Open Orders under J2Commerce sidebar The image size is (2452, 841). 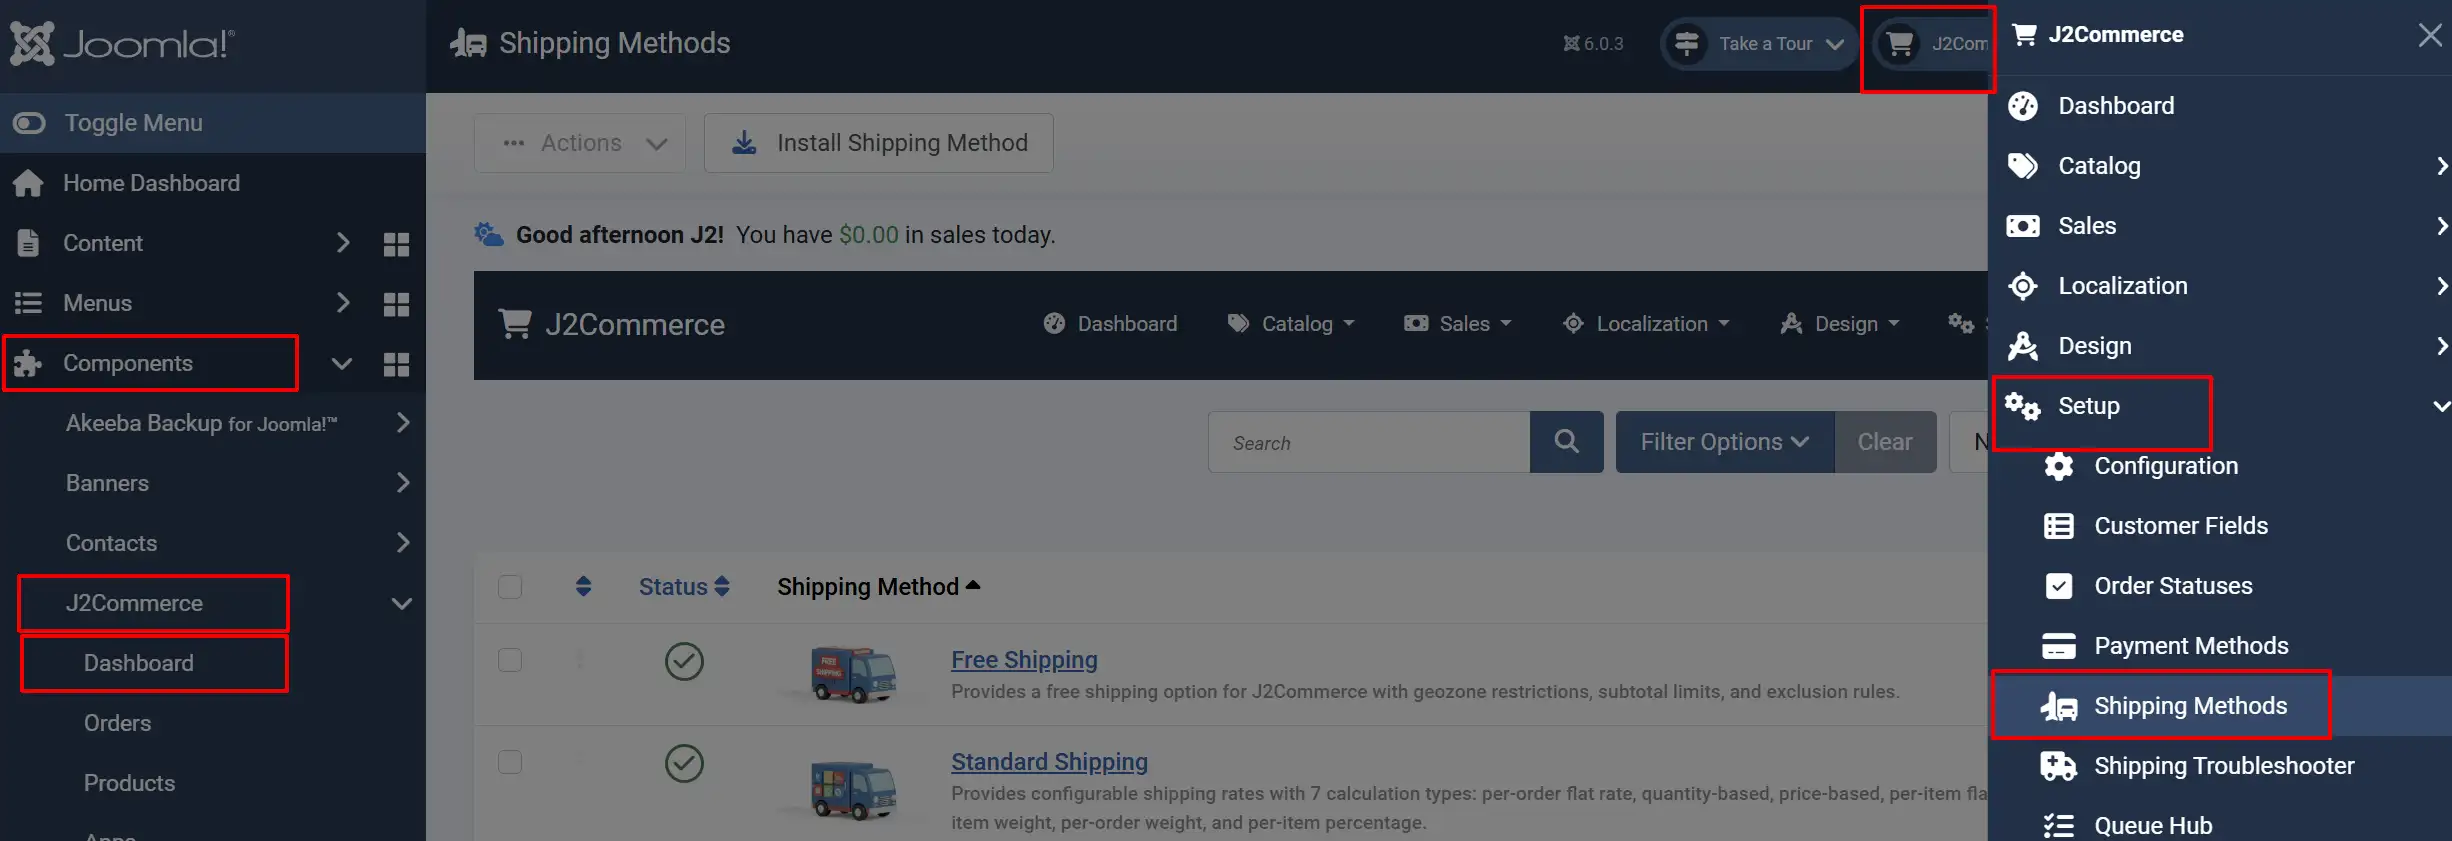click(117, 723)
